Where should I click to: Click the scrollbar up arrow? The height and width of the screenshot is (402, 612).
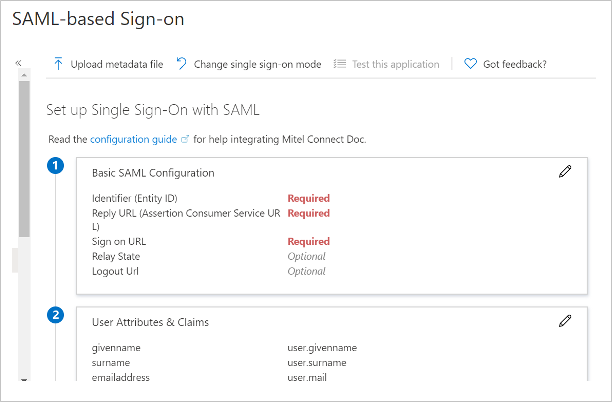click(x=24, y=75)
